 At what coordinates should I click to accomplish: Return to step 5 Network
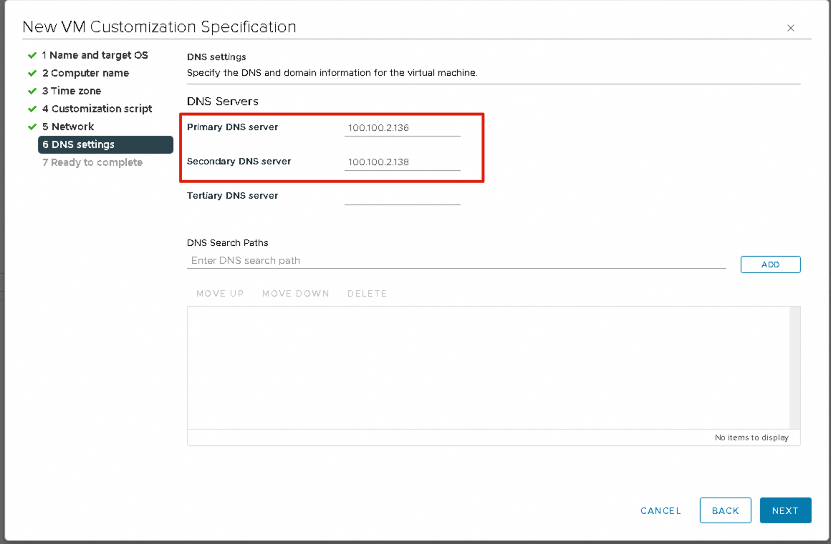68,127
